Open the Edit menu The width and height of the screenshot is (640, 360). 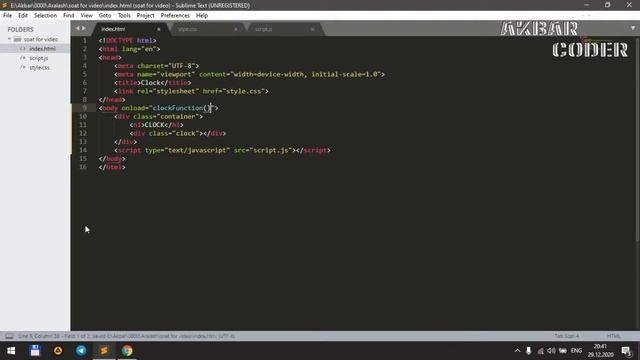pyautogui.click(x=23, y=16)
